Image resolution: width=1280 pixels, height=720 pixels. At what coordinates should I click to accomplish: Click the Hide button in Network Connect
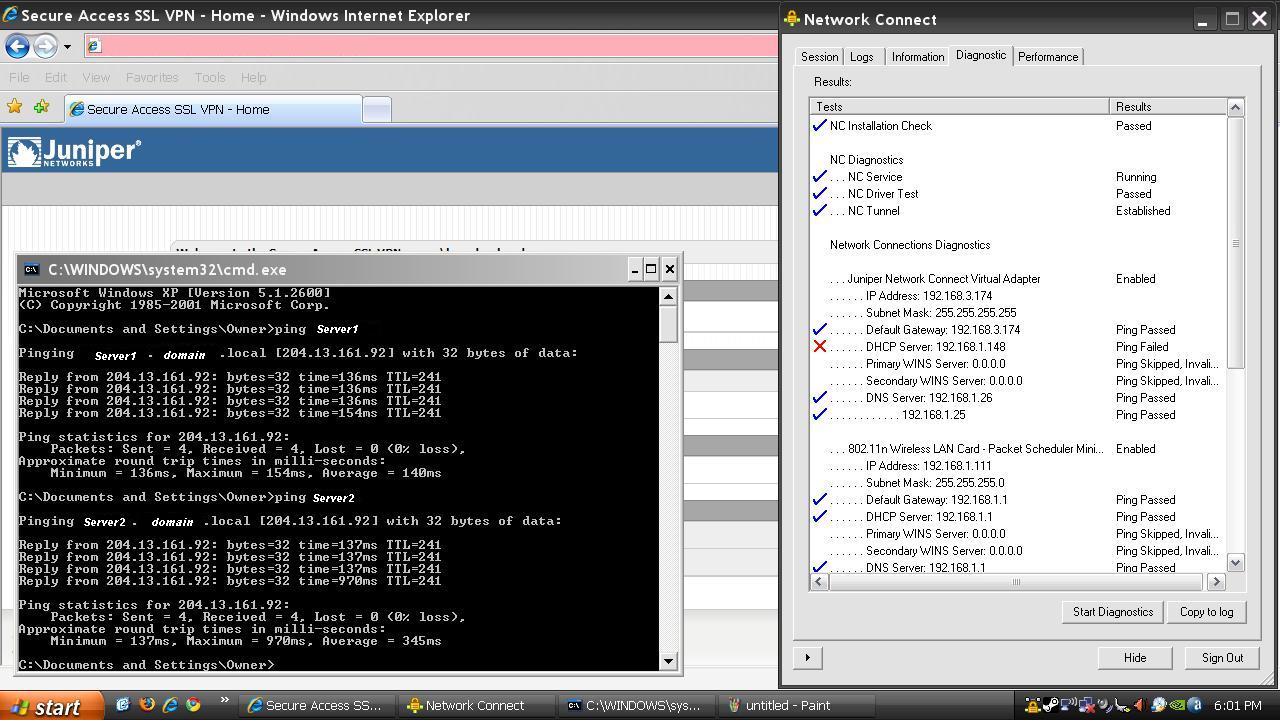pyautogui.click(x=1135, y=658)
